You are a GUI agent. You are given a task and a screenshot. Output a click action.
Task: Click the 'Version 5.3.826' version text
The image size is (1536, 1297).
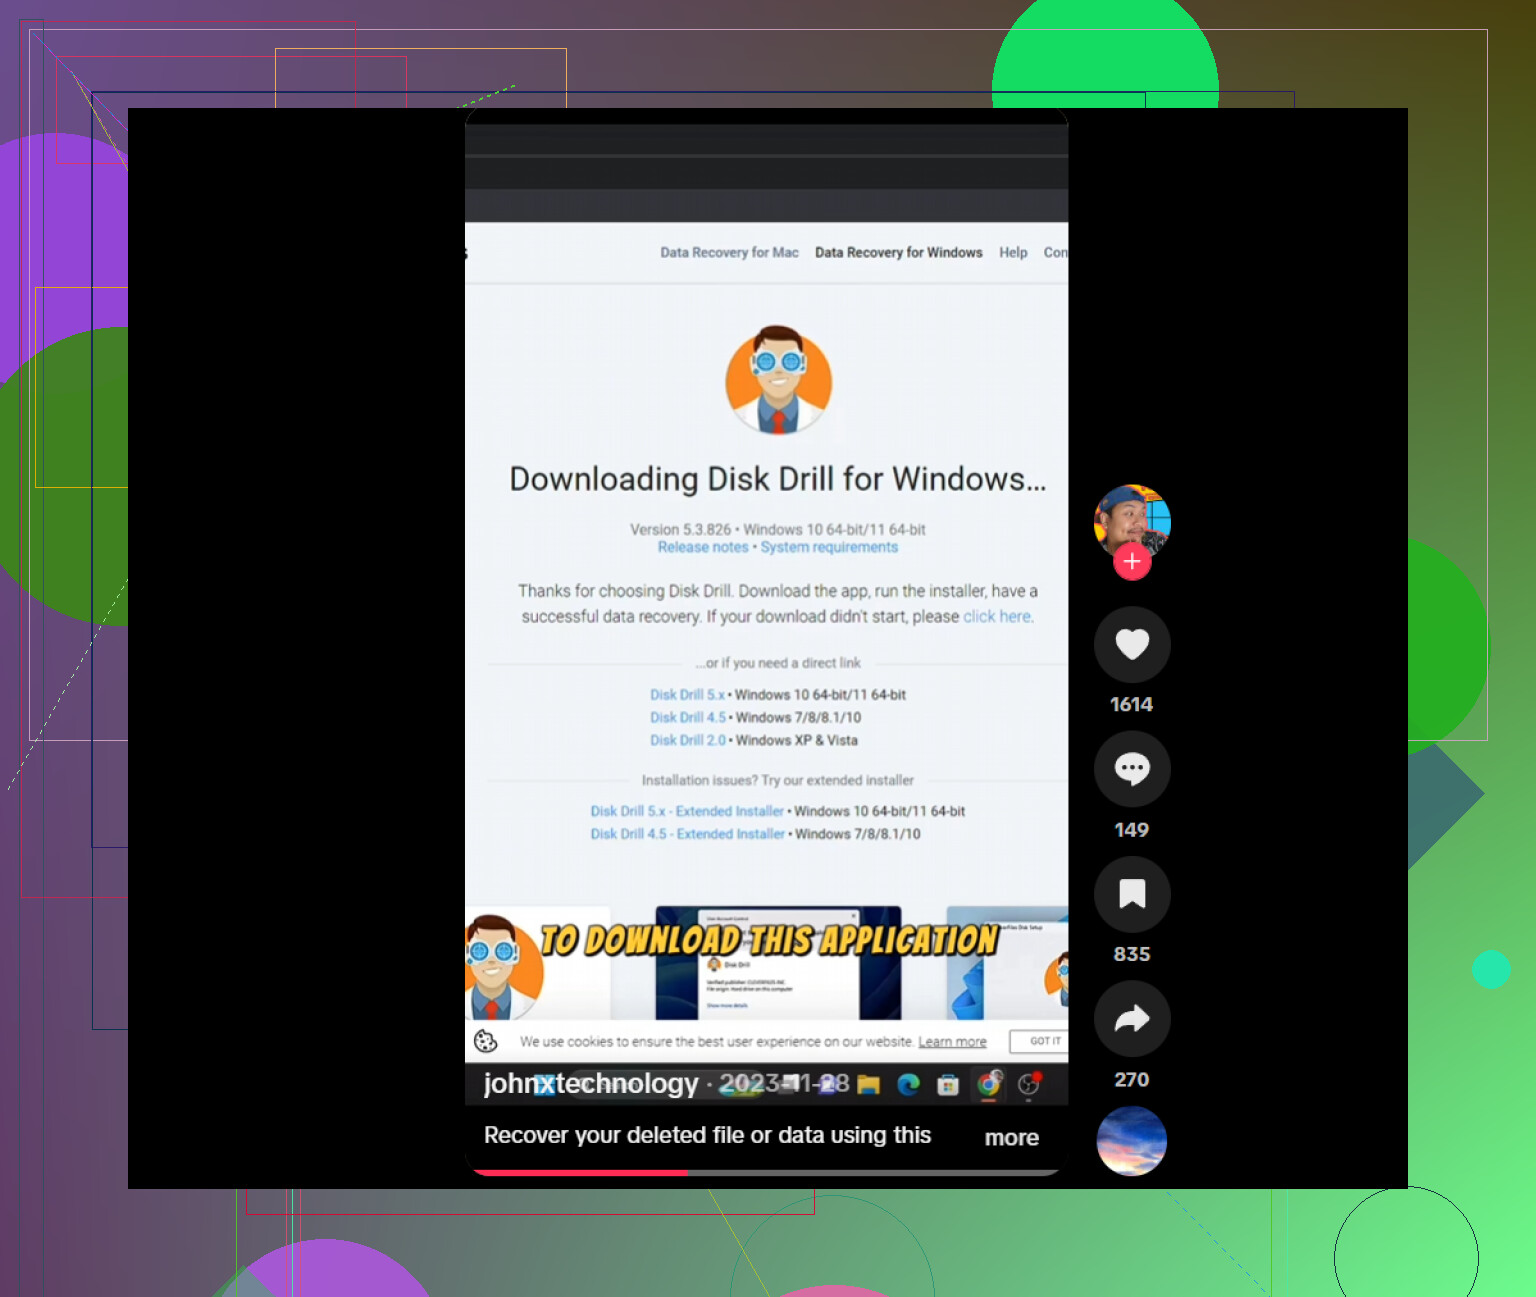click(680, 529)
